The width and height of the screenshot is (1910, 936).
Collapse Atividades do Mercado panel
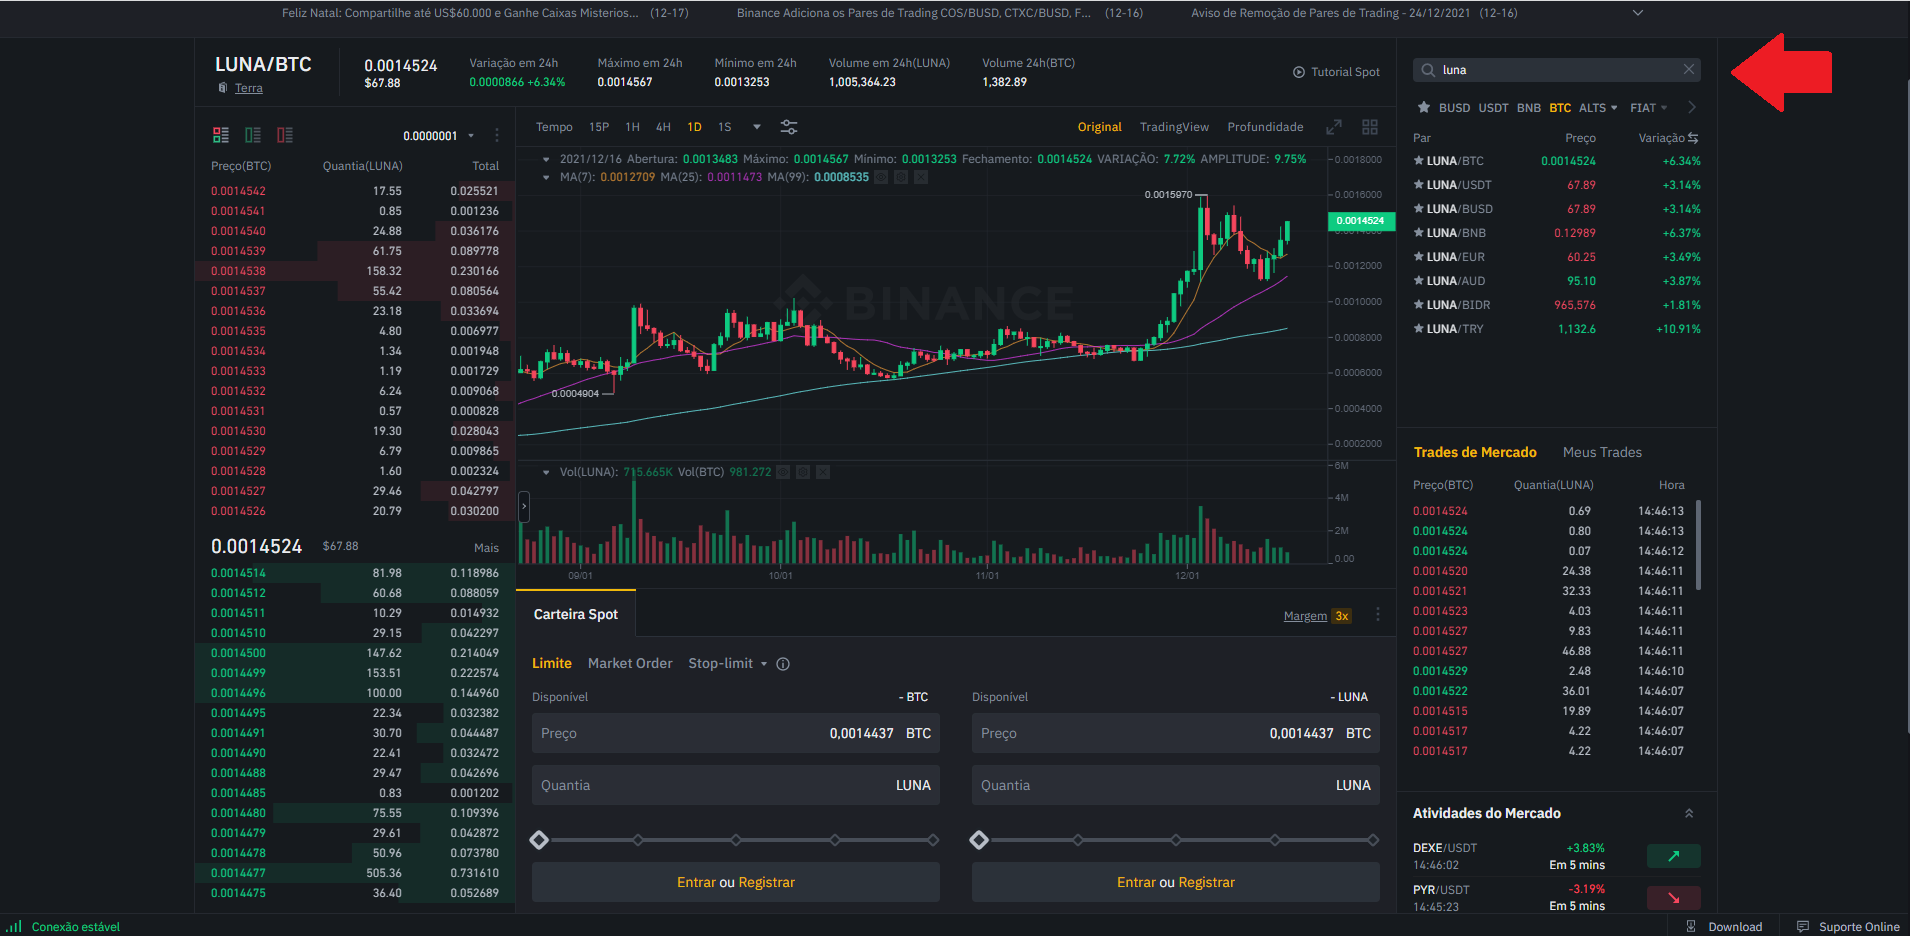point(1689,813)
